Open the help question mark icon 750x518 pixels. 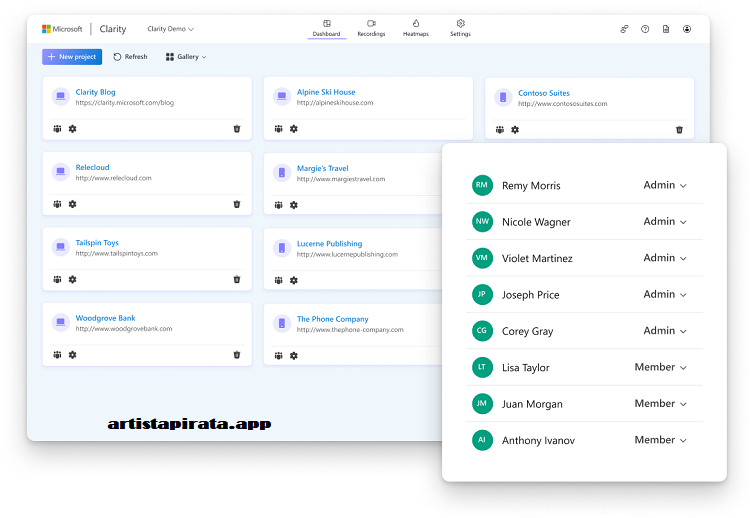(645, 29)
